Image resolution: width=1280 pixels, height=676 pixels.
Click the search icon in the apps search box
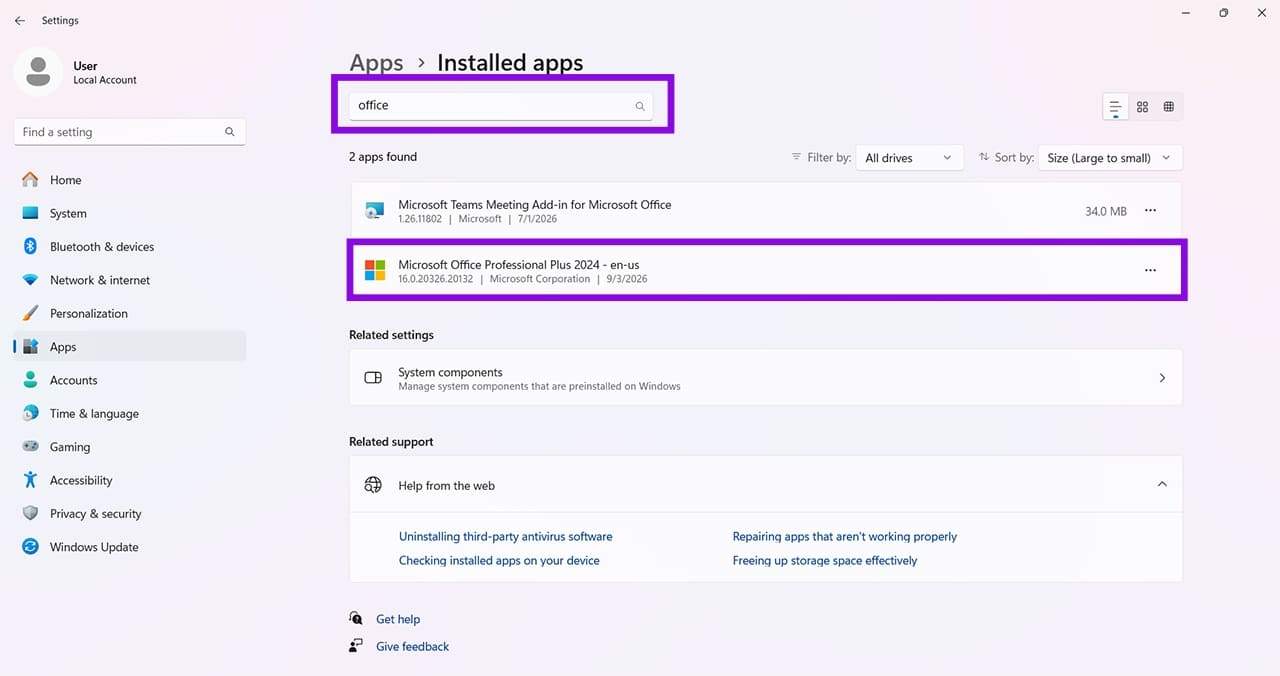640,106
